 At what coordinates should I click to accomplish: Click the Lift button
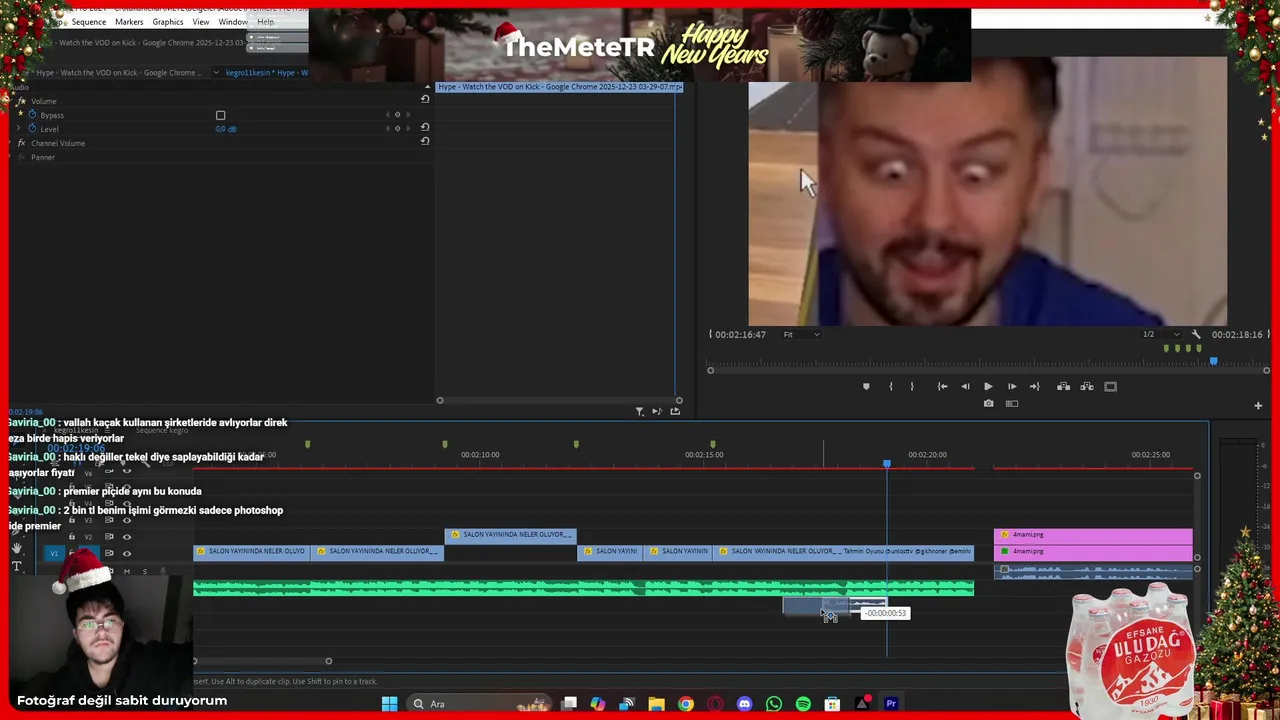[x=1064, y=386]
